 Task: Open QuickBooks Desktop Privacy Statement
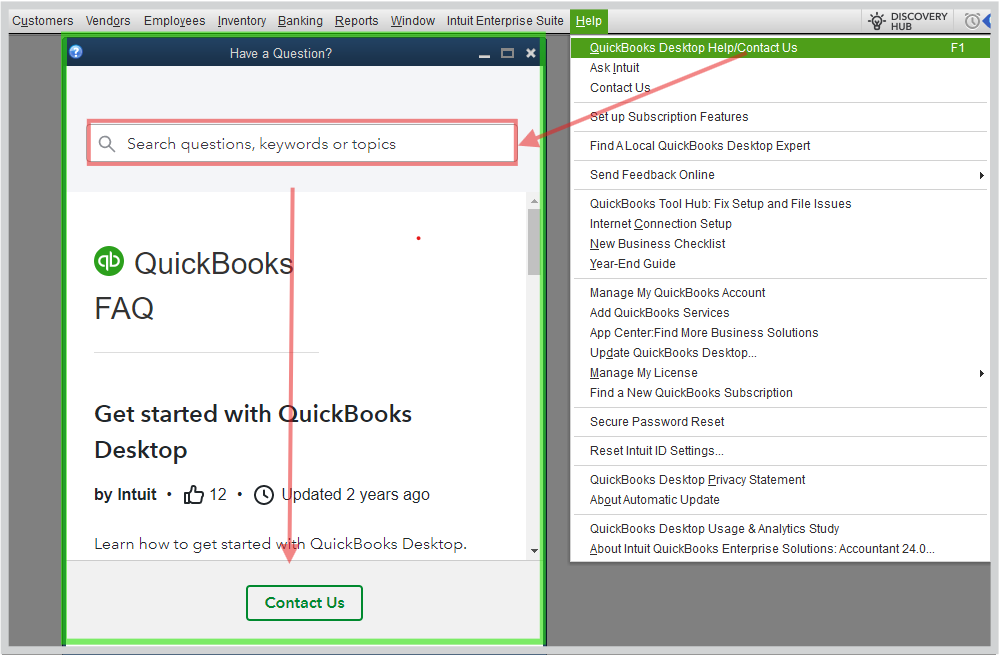(x=780, y=480)
